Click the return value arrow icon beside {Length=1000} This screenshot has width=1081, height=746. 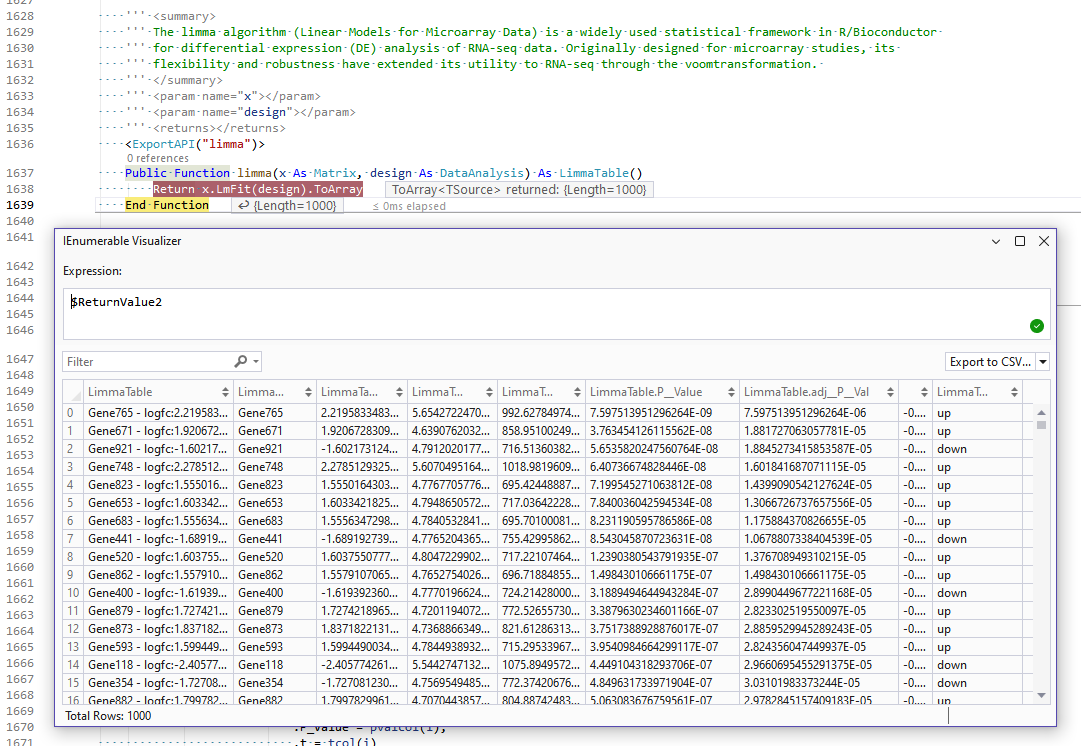point(242,205)
